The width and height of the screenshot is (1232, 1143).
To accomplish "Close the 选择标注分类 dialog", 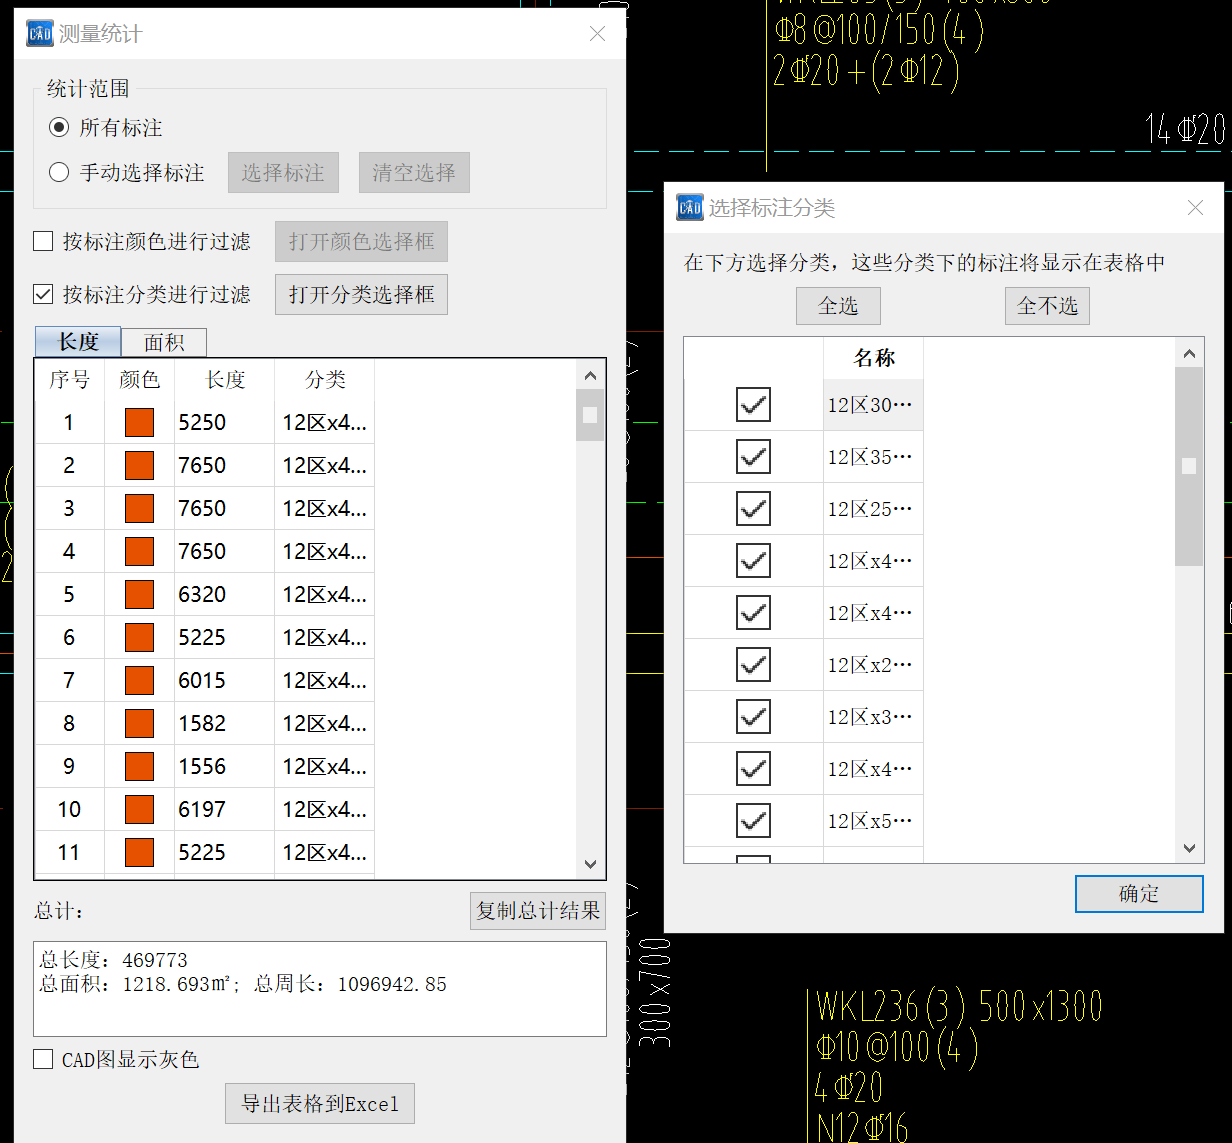I will click(1195, 207).
